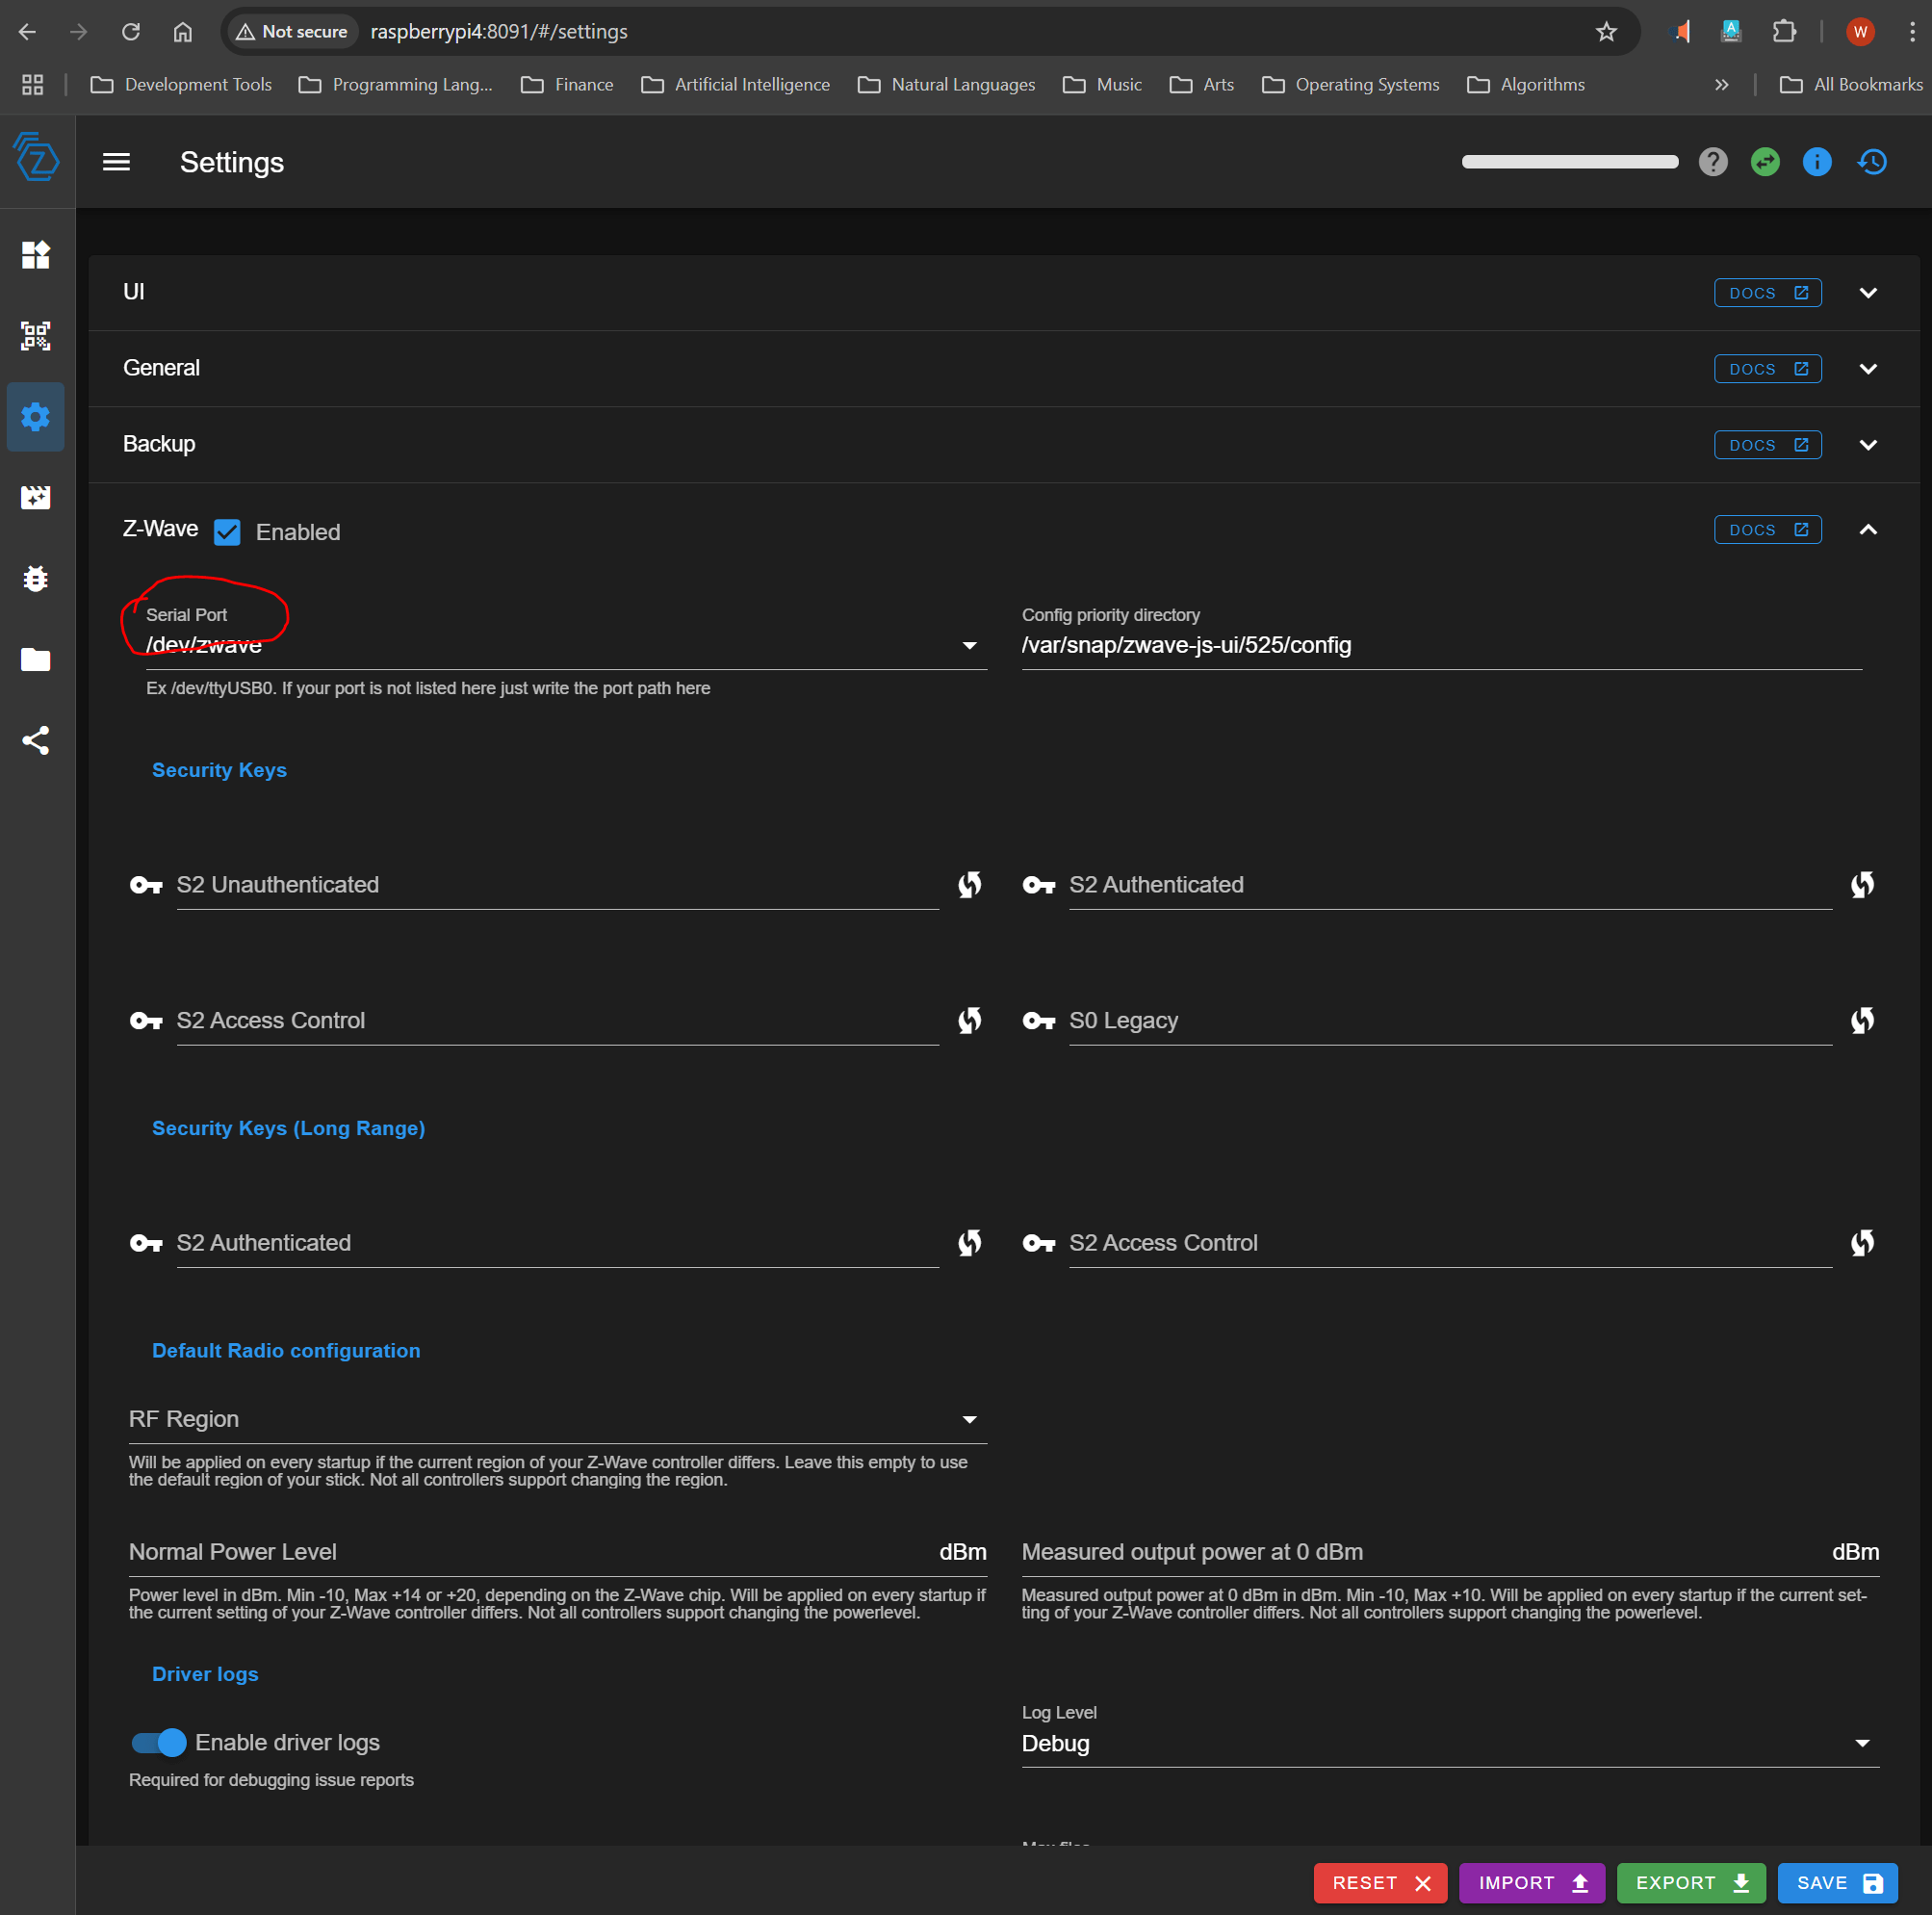Open the Serial Port dropdown
This screenshot has width=1932, height=1915.
566,645
